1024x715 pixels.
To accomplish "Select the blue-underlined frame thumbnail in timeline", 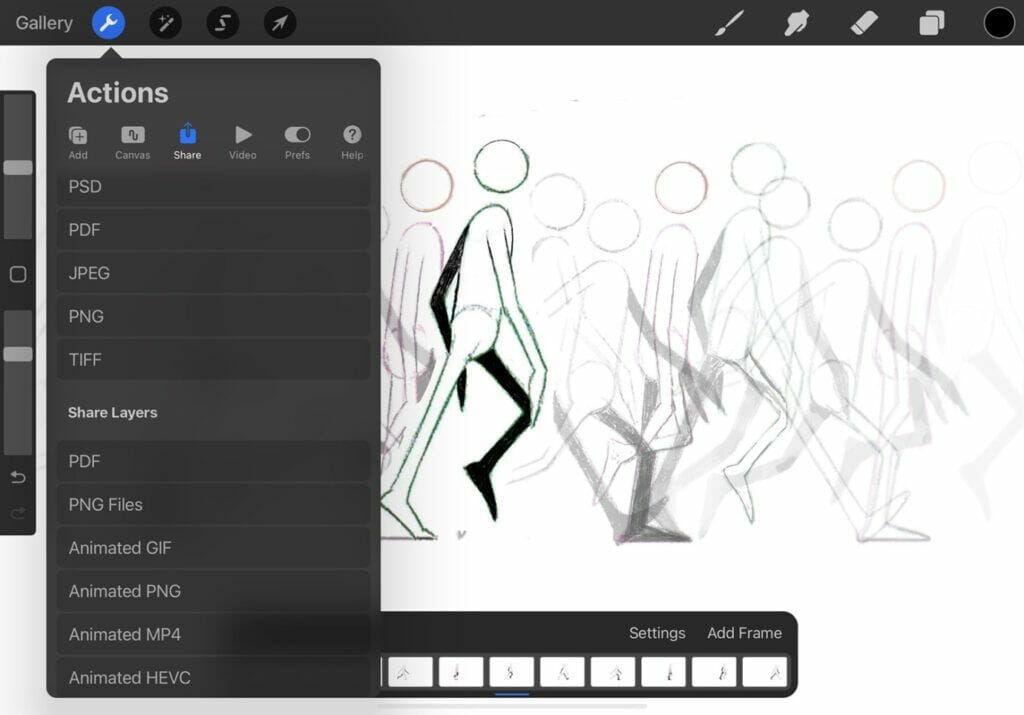I will tap(511, 672).
